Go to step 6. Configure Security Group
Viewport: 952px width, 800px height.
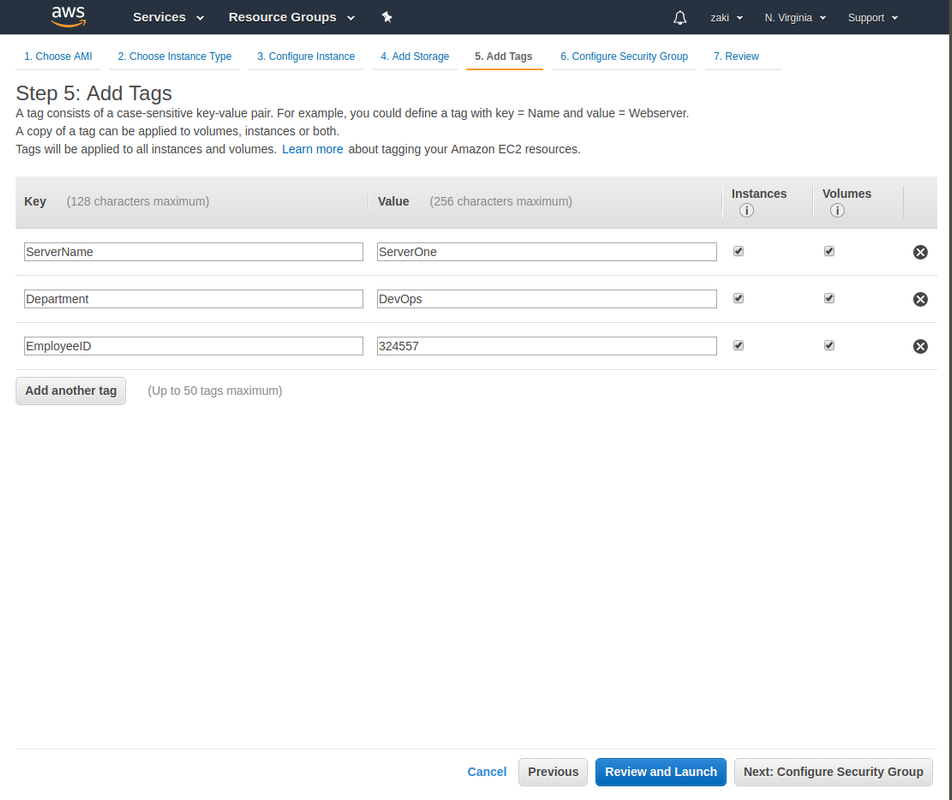tap(624, 56)
